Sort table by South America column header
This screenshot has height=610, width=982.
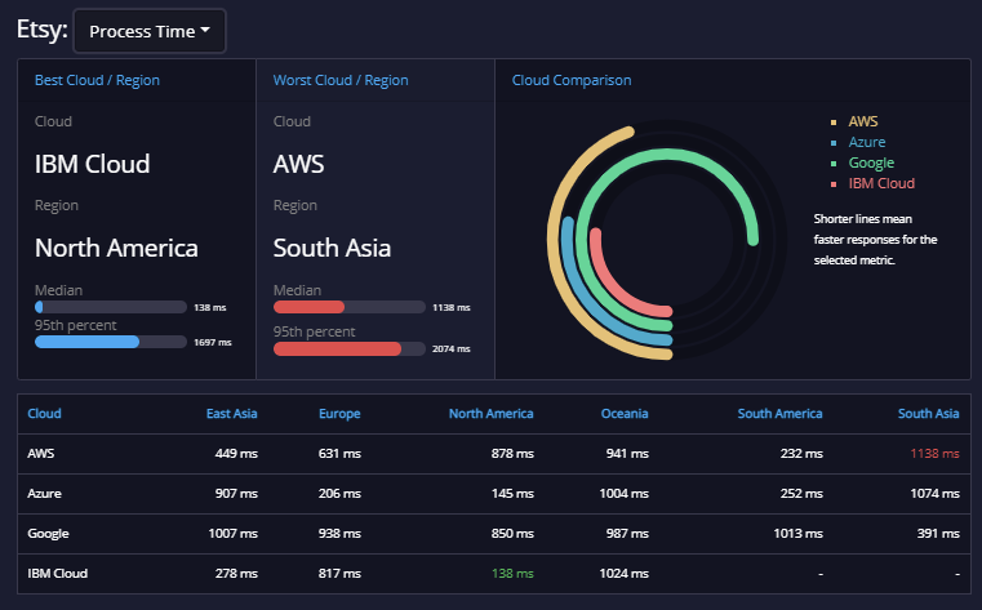click(x=780, y=413)
